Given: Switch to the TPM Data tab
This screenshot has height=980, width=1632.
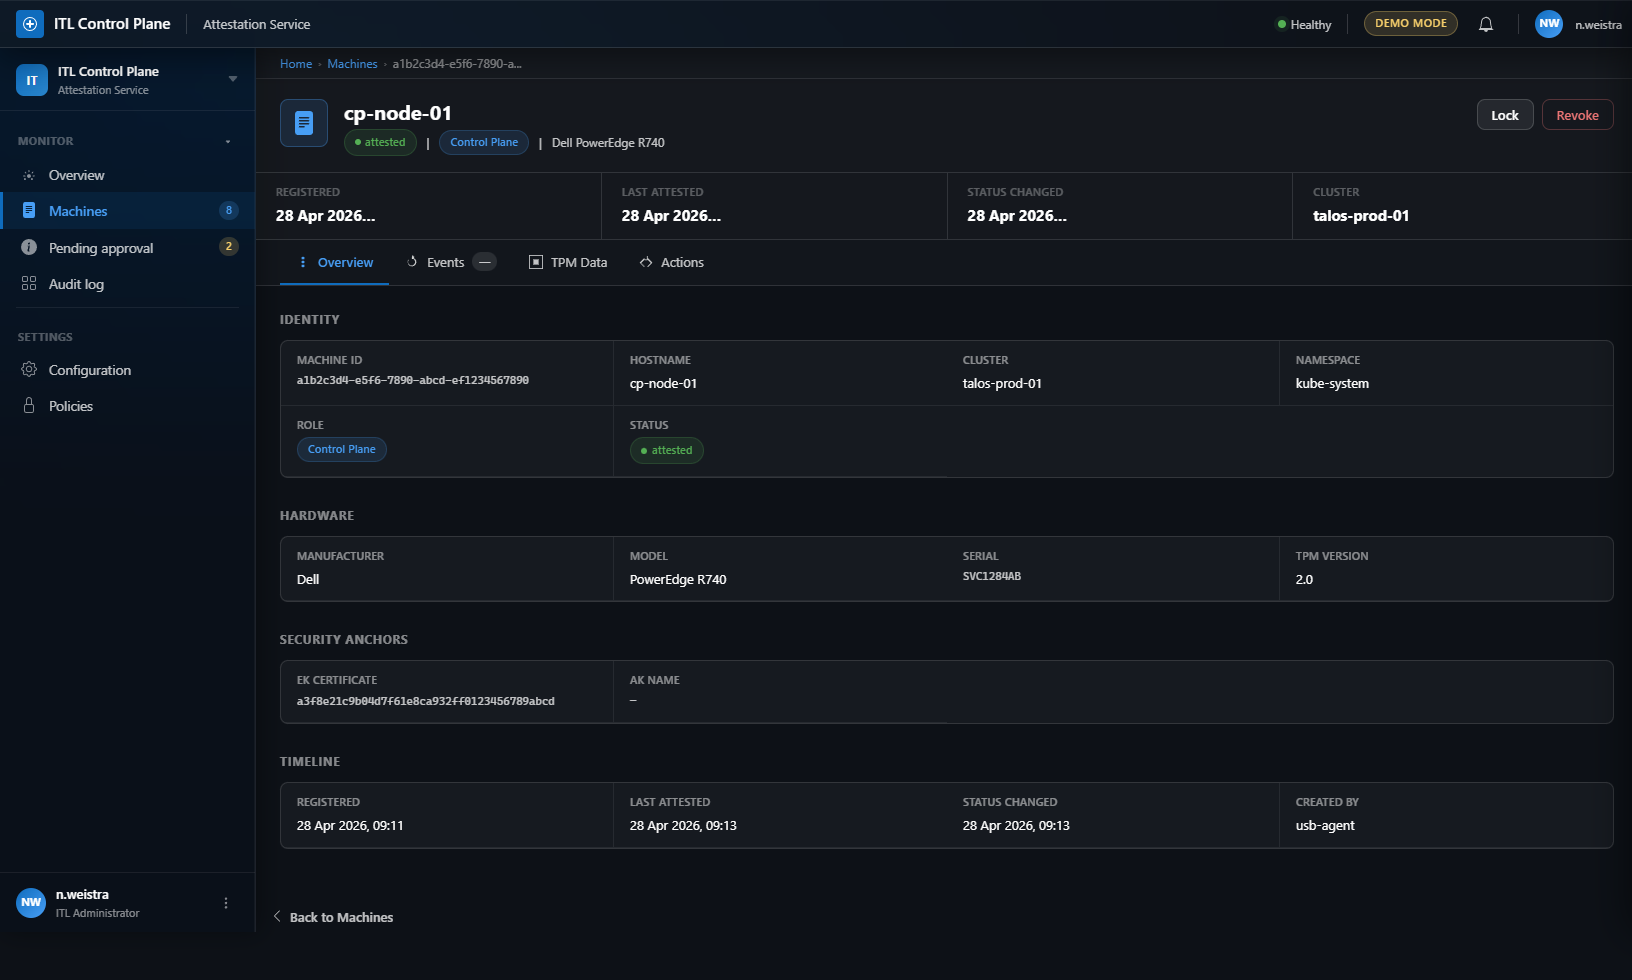Looking at the screenshot, I should [x=568, y=262].
